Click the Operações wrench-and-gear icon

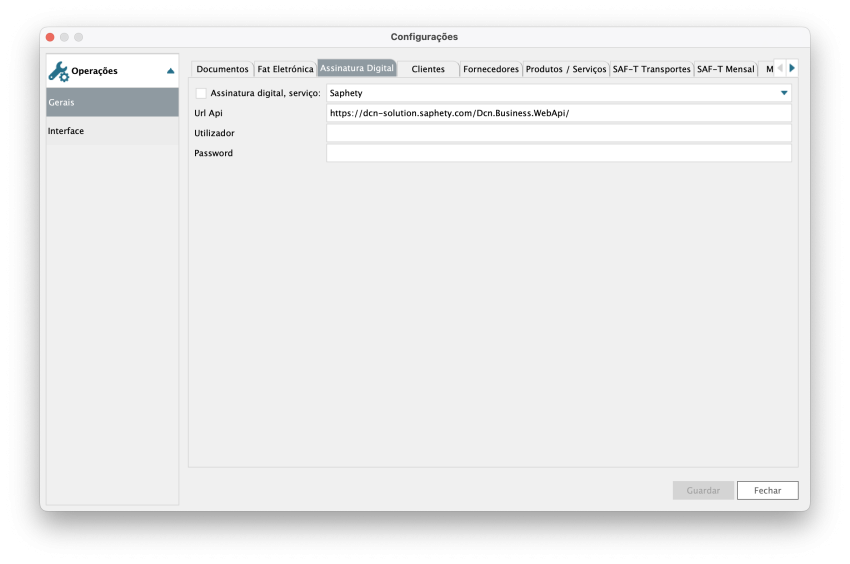[x=58, y=71]
